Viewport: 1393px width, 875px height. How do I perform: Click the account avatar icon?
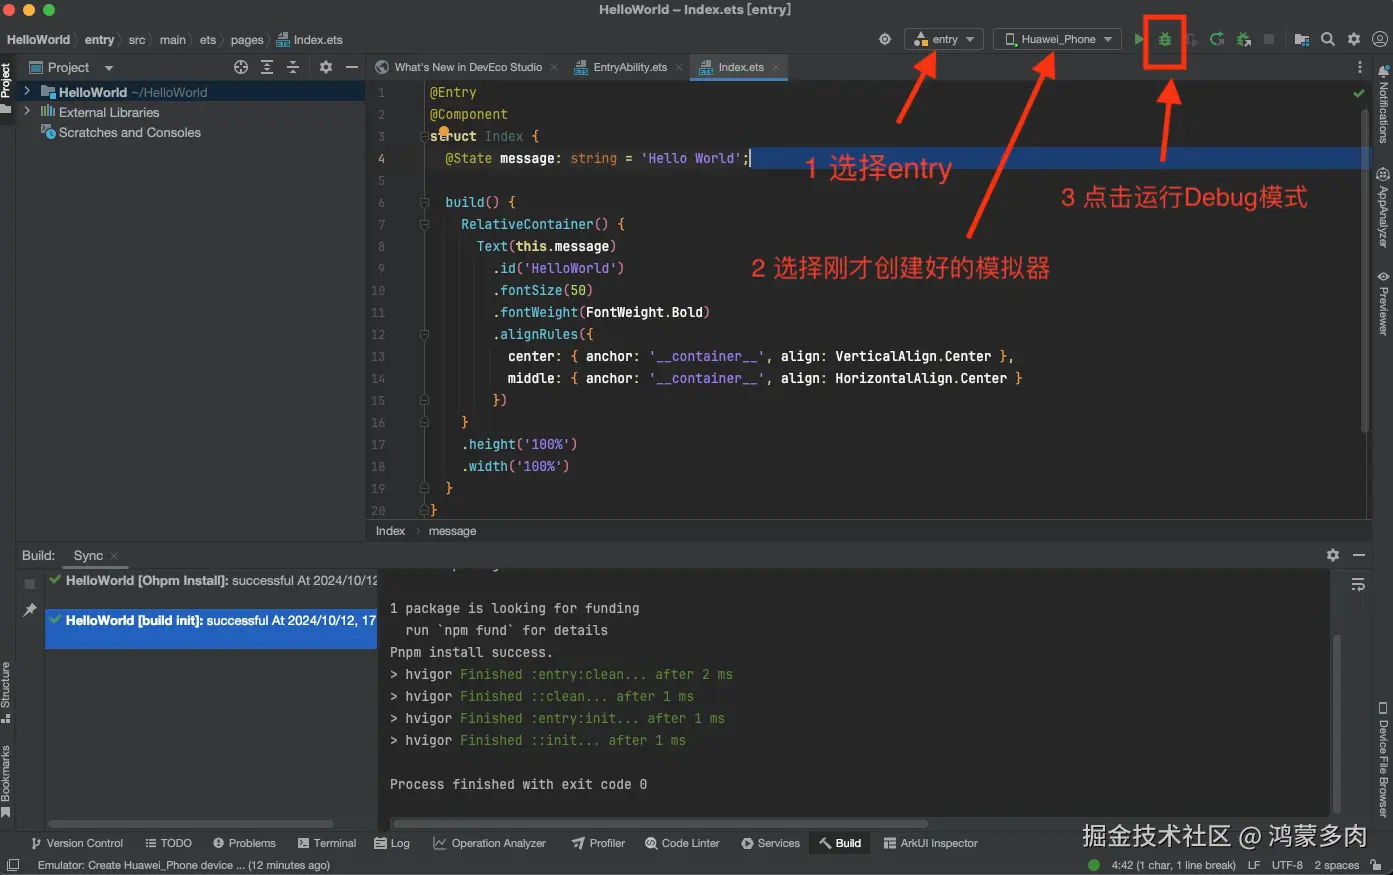tap(1380, 39)
